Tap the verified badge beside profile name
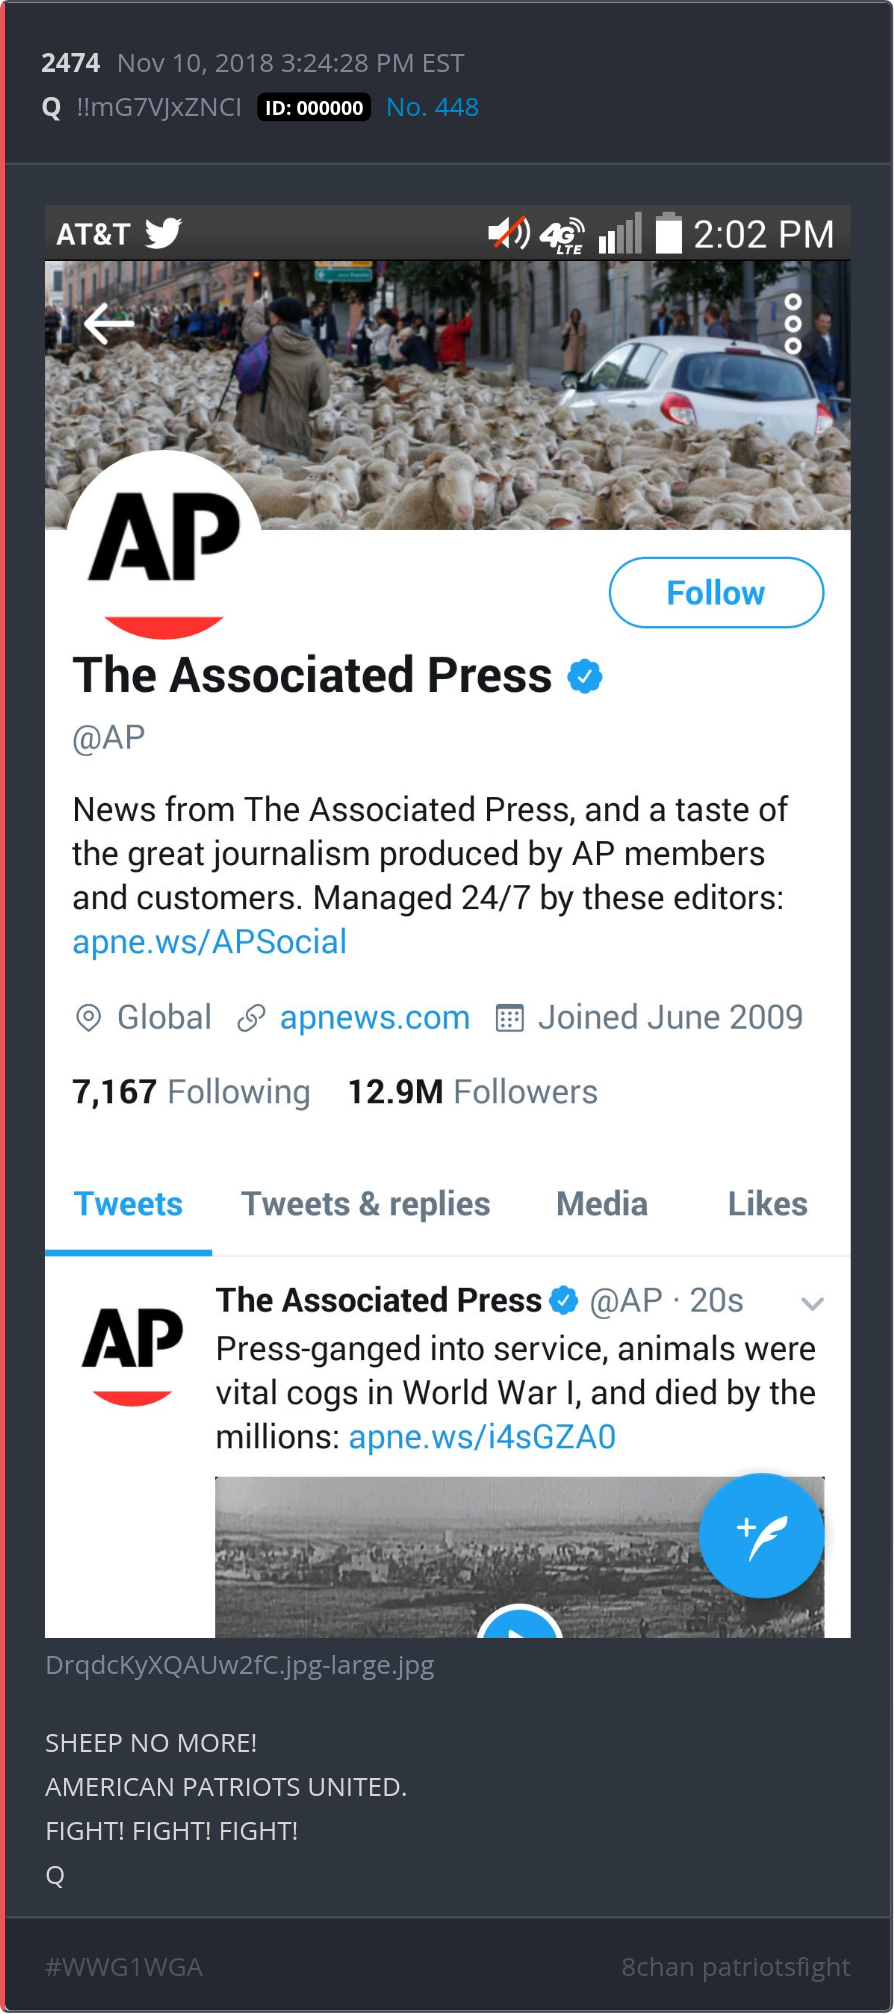 click(x=585, y=677)
